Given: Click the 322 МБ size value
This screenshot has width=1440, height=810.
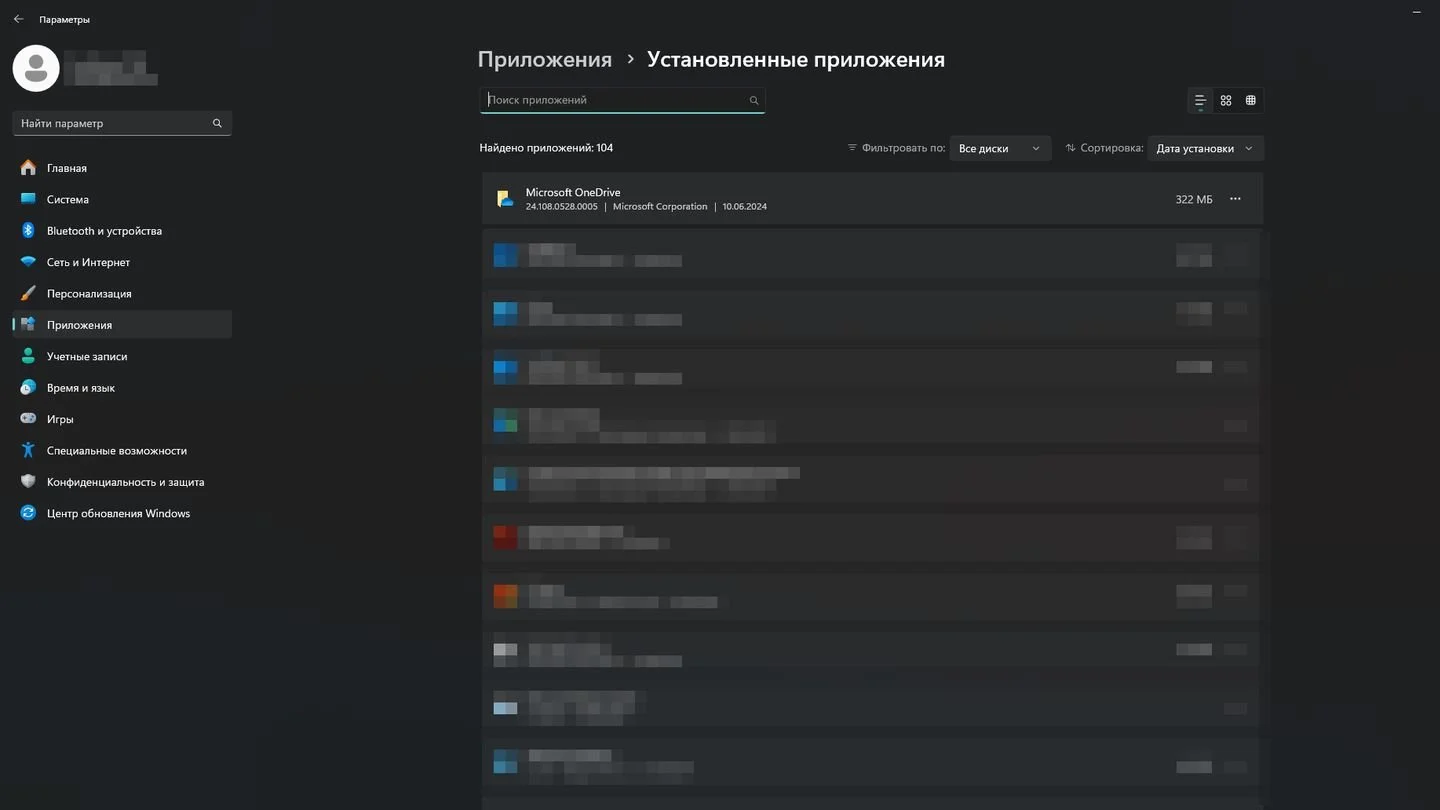Looking at the screenshot, I should point(1194,199).
